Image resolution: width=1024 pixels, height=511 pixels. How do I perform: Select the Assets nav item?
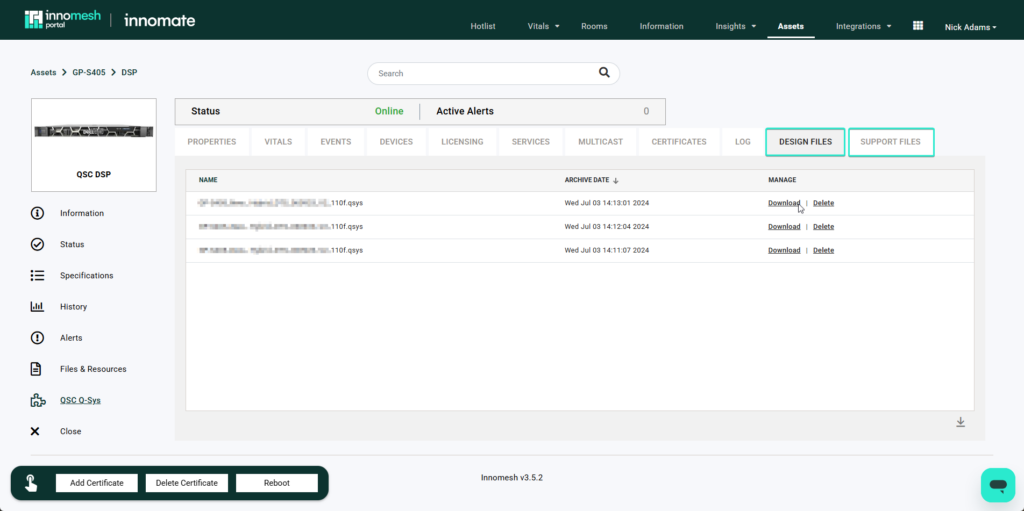pos(791,26)
